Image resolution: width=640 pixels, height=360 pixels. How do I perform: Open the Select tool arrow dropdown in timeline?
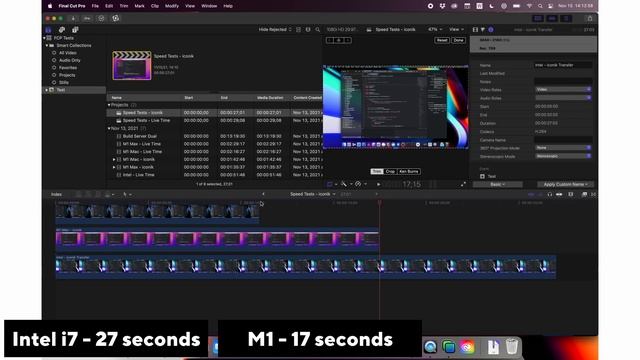click(127, 194)
